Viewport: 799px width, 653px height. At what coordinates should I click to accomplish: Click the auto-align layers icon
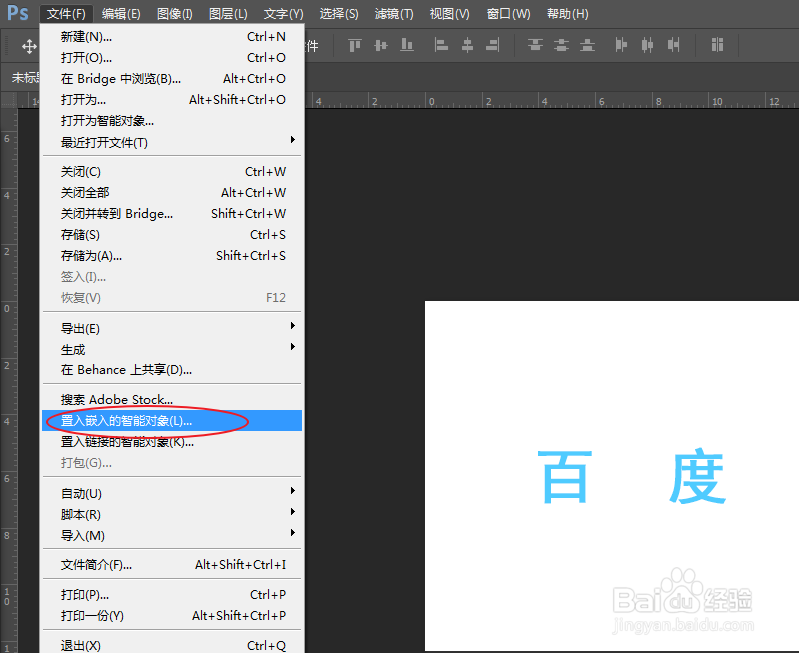coord(717,45)
